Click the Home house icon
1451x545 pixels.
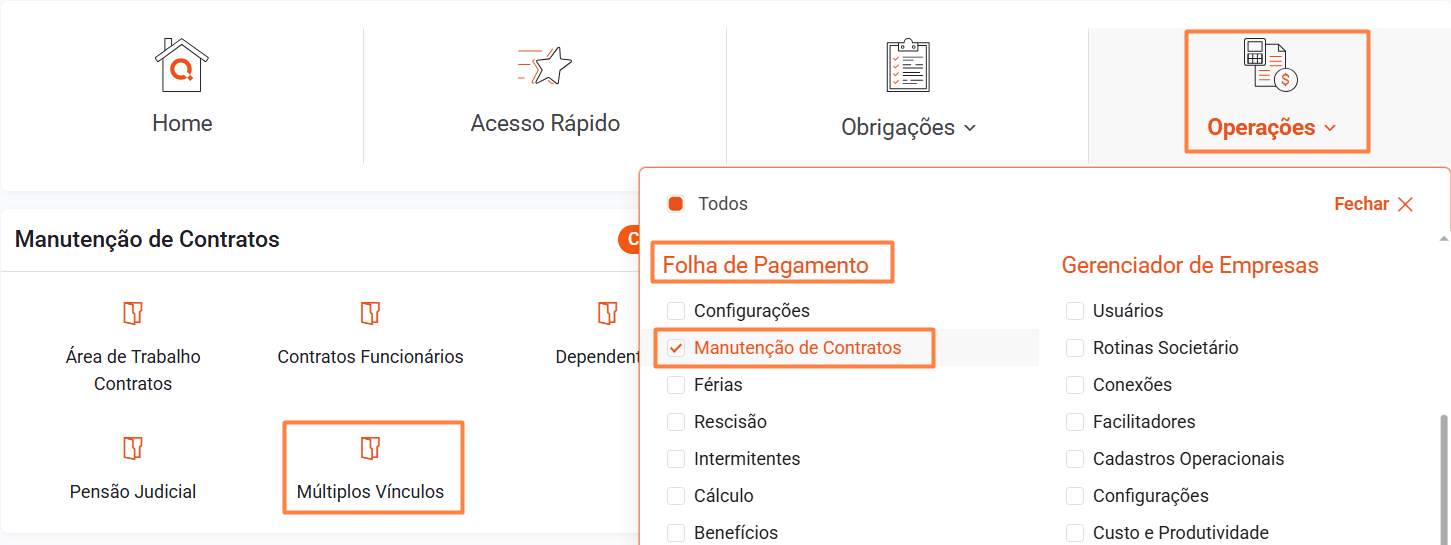[182, 65]
